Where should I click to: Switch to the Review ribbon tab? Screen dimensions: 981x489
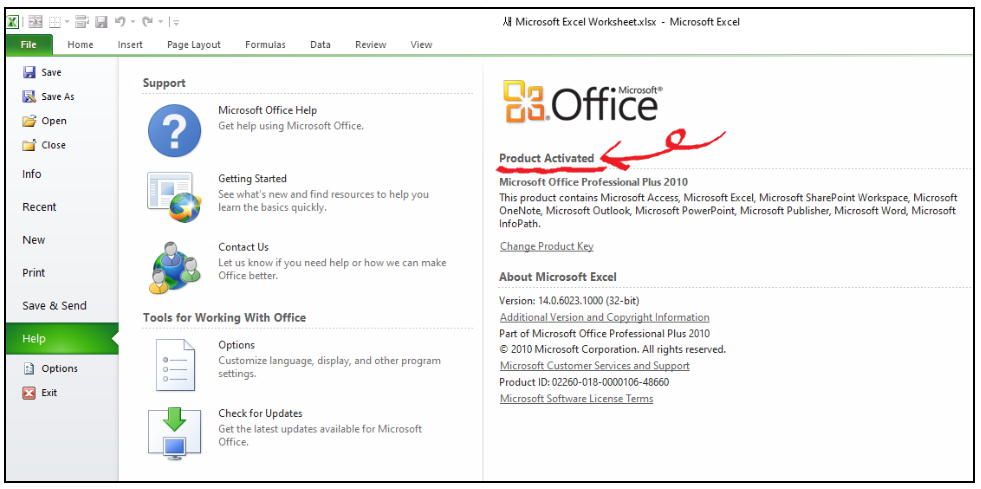pyautogui.click(x=371, y=44)
